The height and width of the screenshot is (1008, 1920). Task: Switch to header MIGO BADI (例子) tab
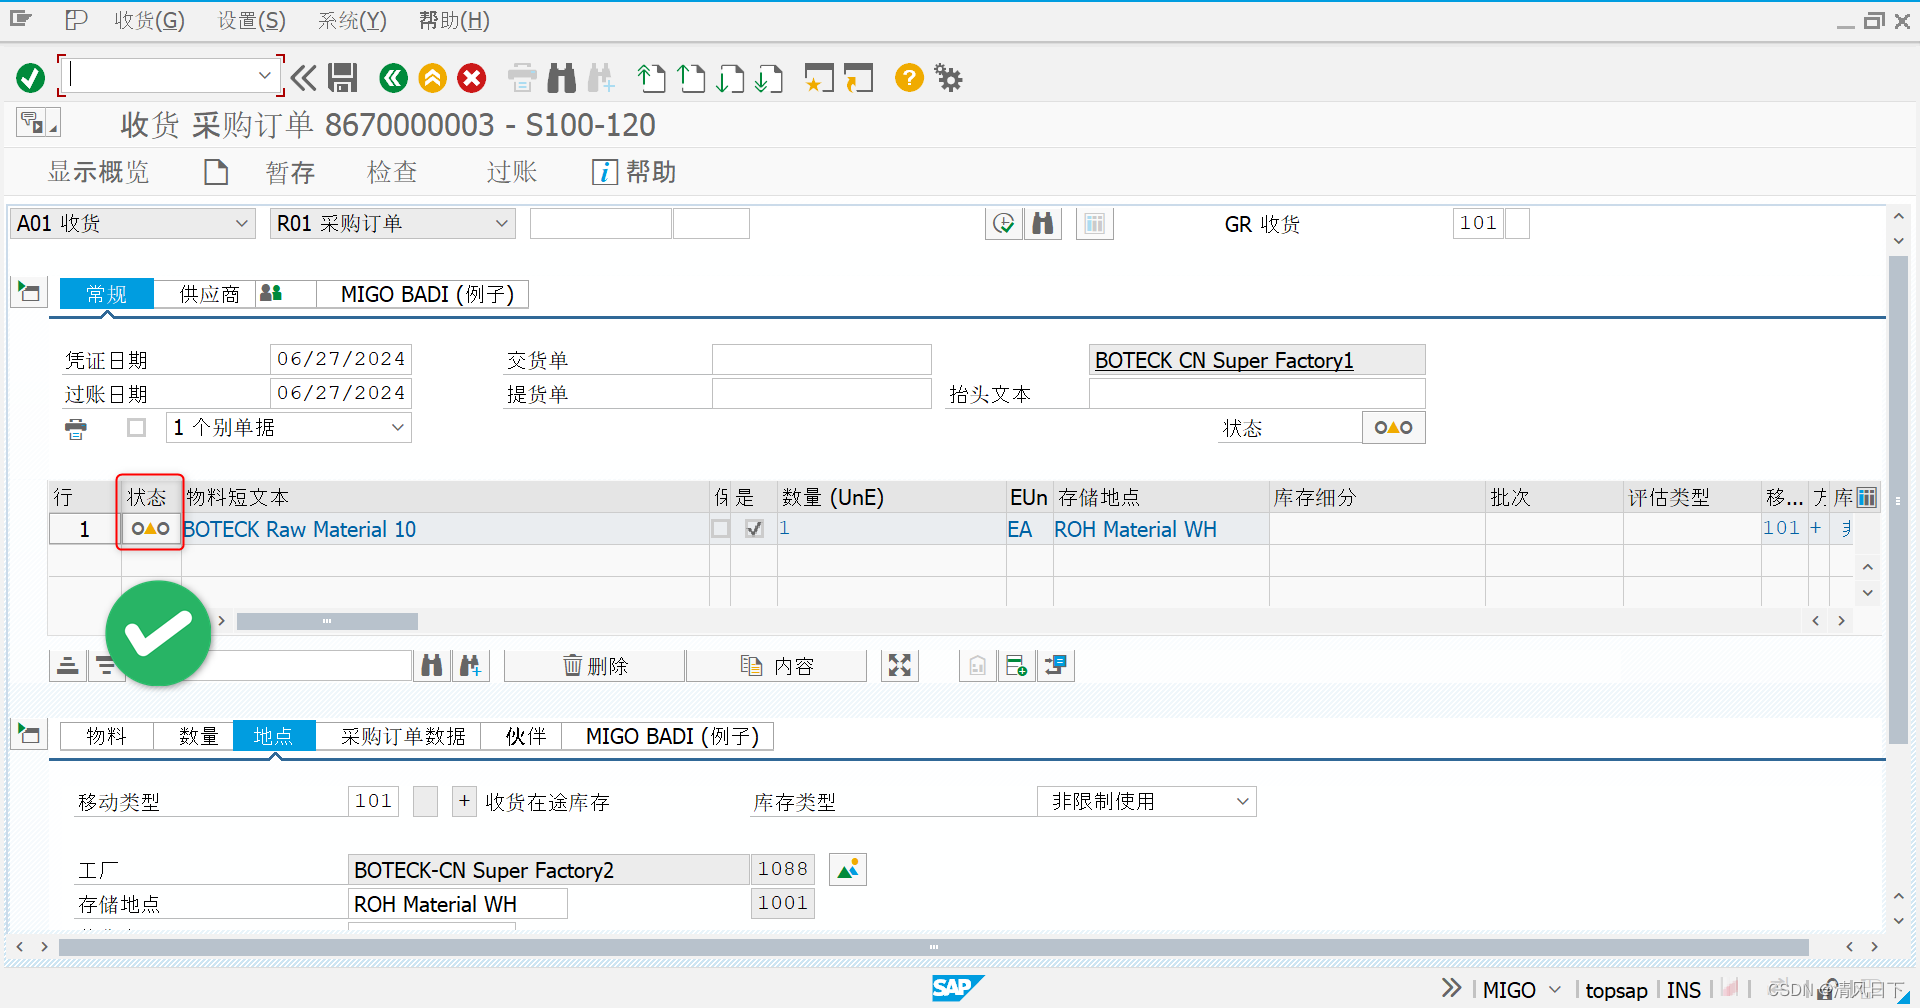tap(427, 294)
